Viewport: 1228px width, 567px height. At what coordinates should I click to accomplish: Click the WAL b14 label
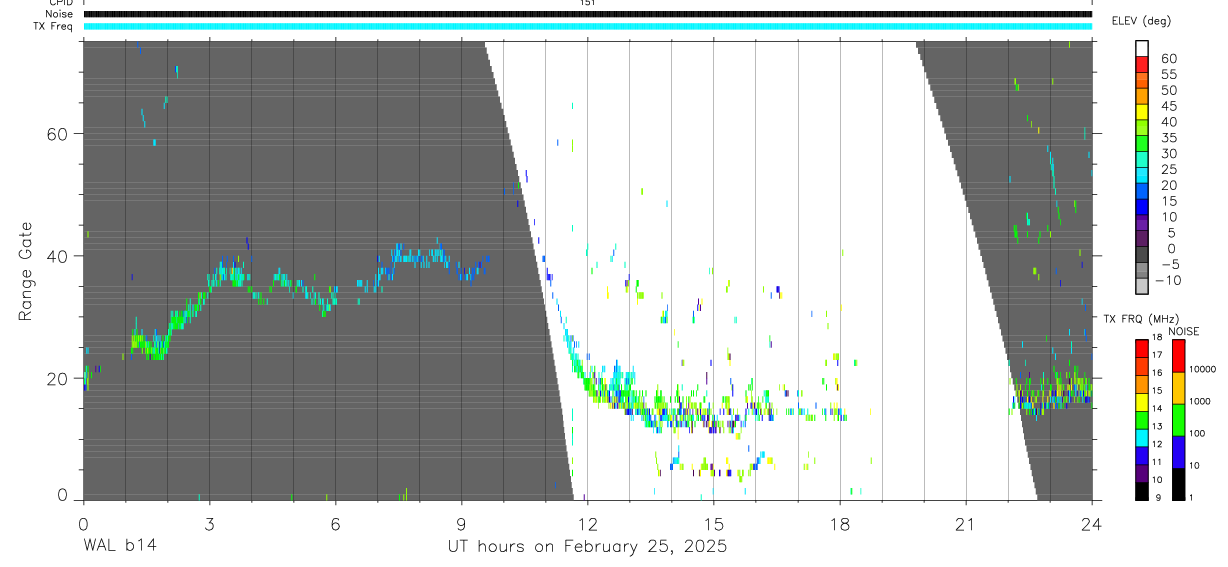tap(120, 546)
